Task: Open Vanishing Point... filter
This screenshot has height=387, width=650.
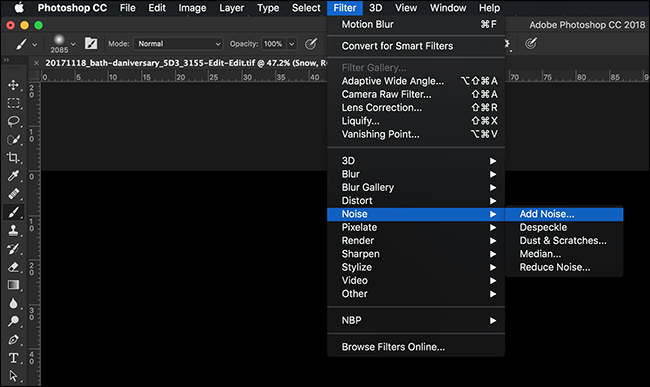Action: (x=416, y=134)
